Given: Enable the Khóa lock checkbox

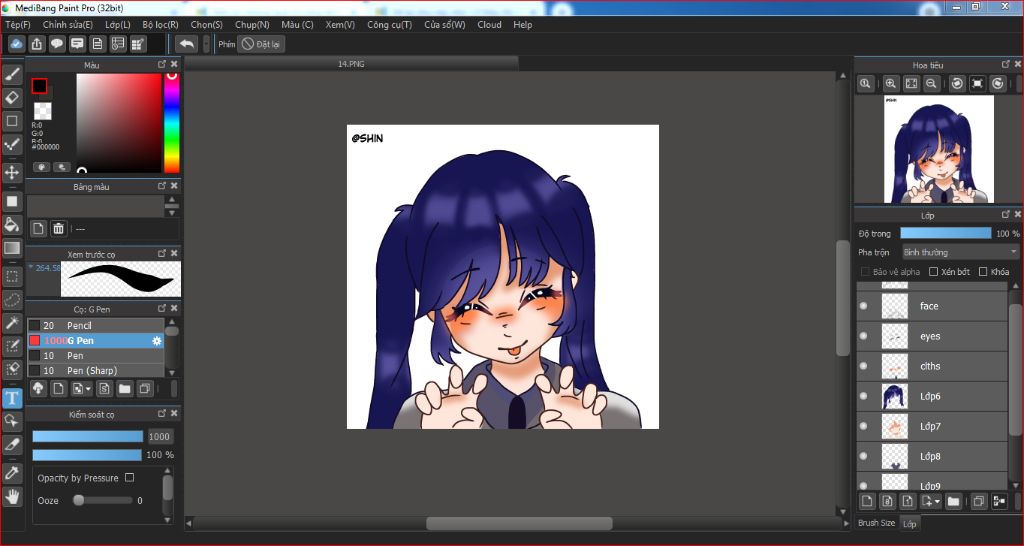Looking at the screenshot, I should pyautogui.click(x=984, y=272).
